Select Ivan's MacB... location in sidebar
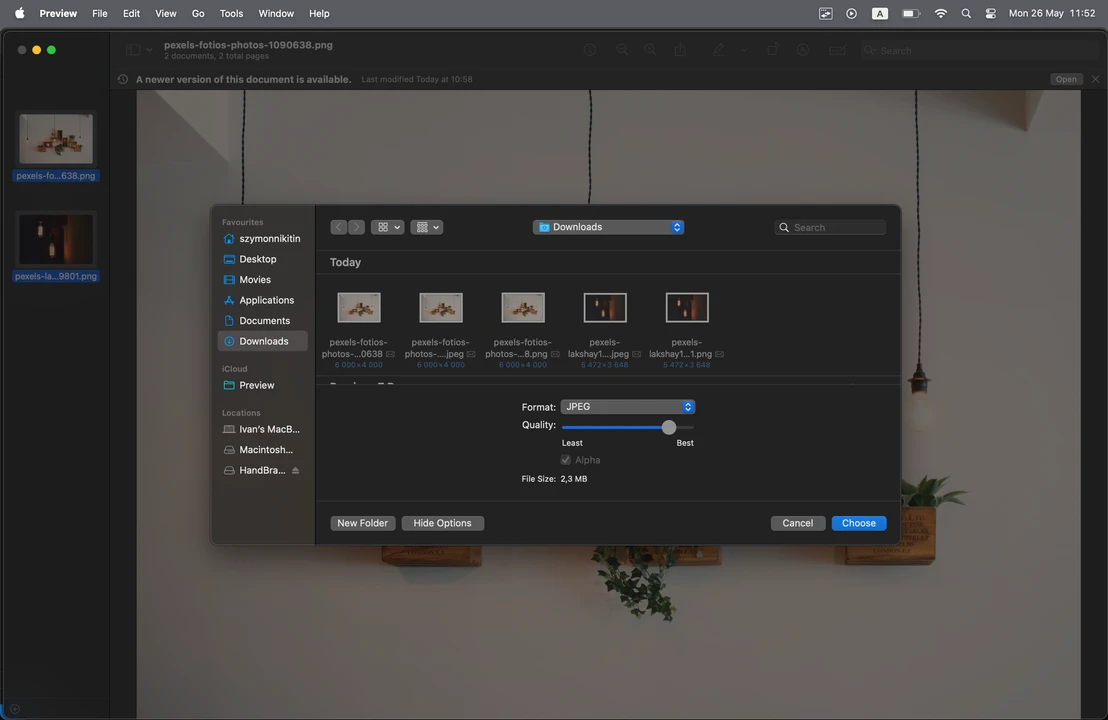The image size is (1108, 720). (262, 429)
